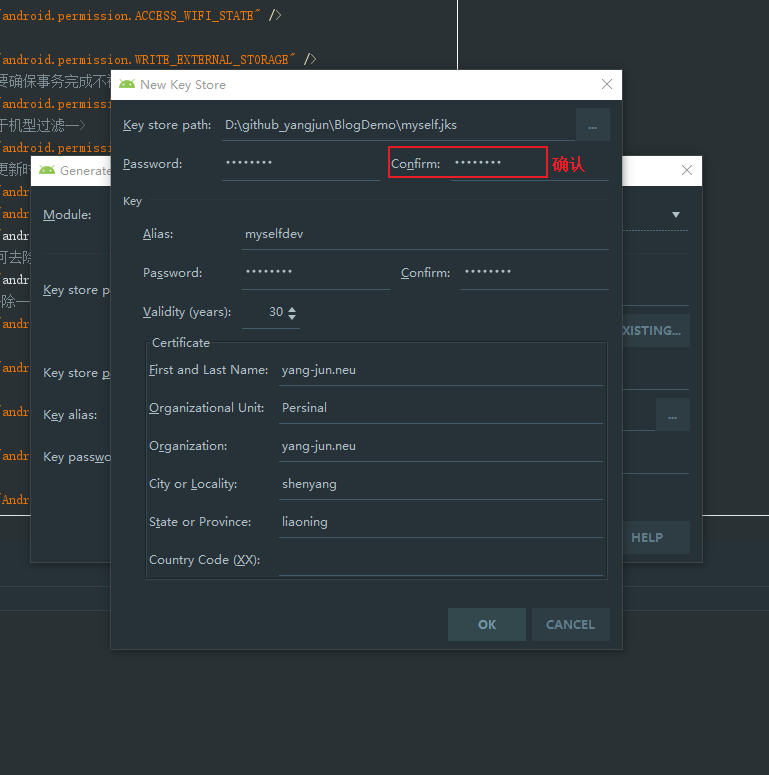Screen dimensions: 769x775
Task: Focus the keystore Password field
Action: click(300, 164)
